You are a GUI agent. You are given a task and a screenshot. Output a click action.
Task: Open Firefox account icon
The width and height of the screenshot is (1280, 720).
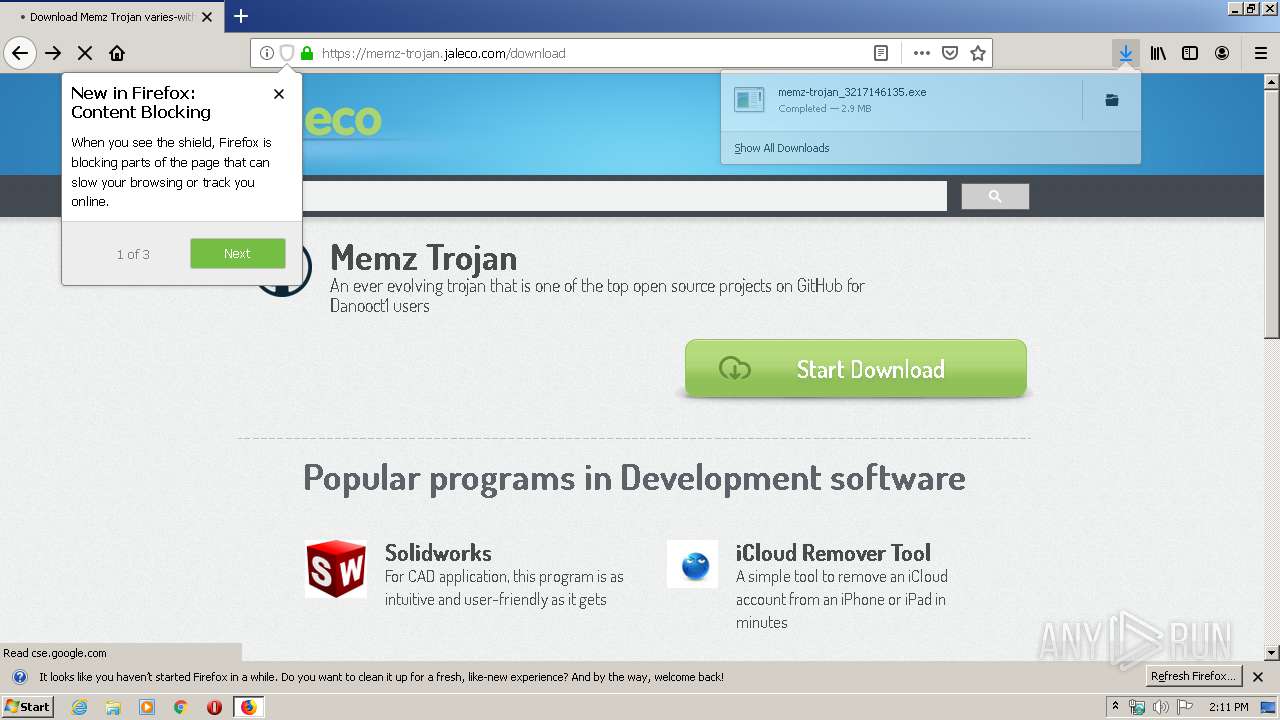click(x=1222, y=53)
